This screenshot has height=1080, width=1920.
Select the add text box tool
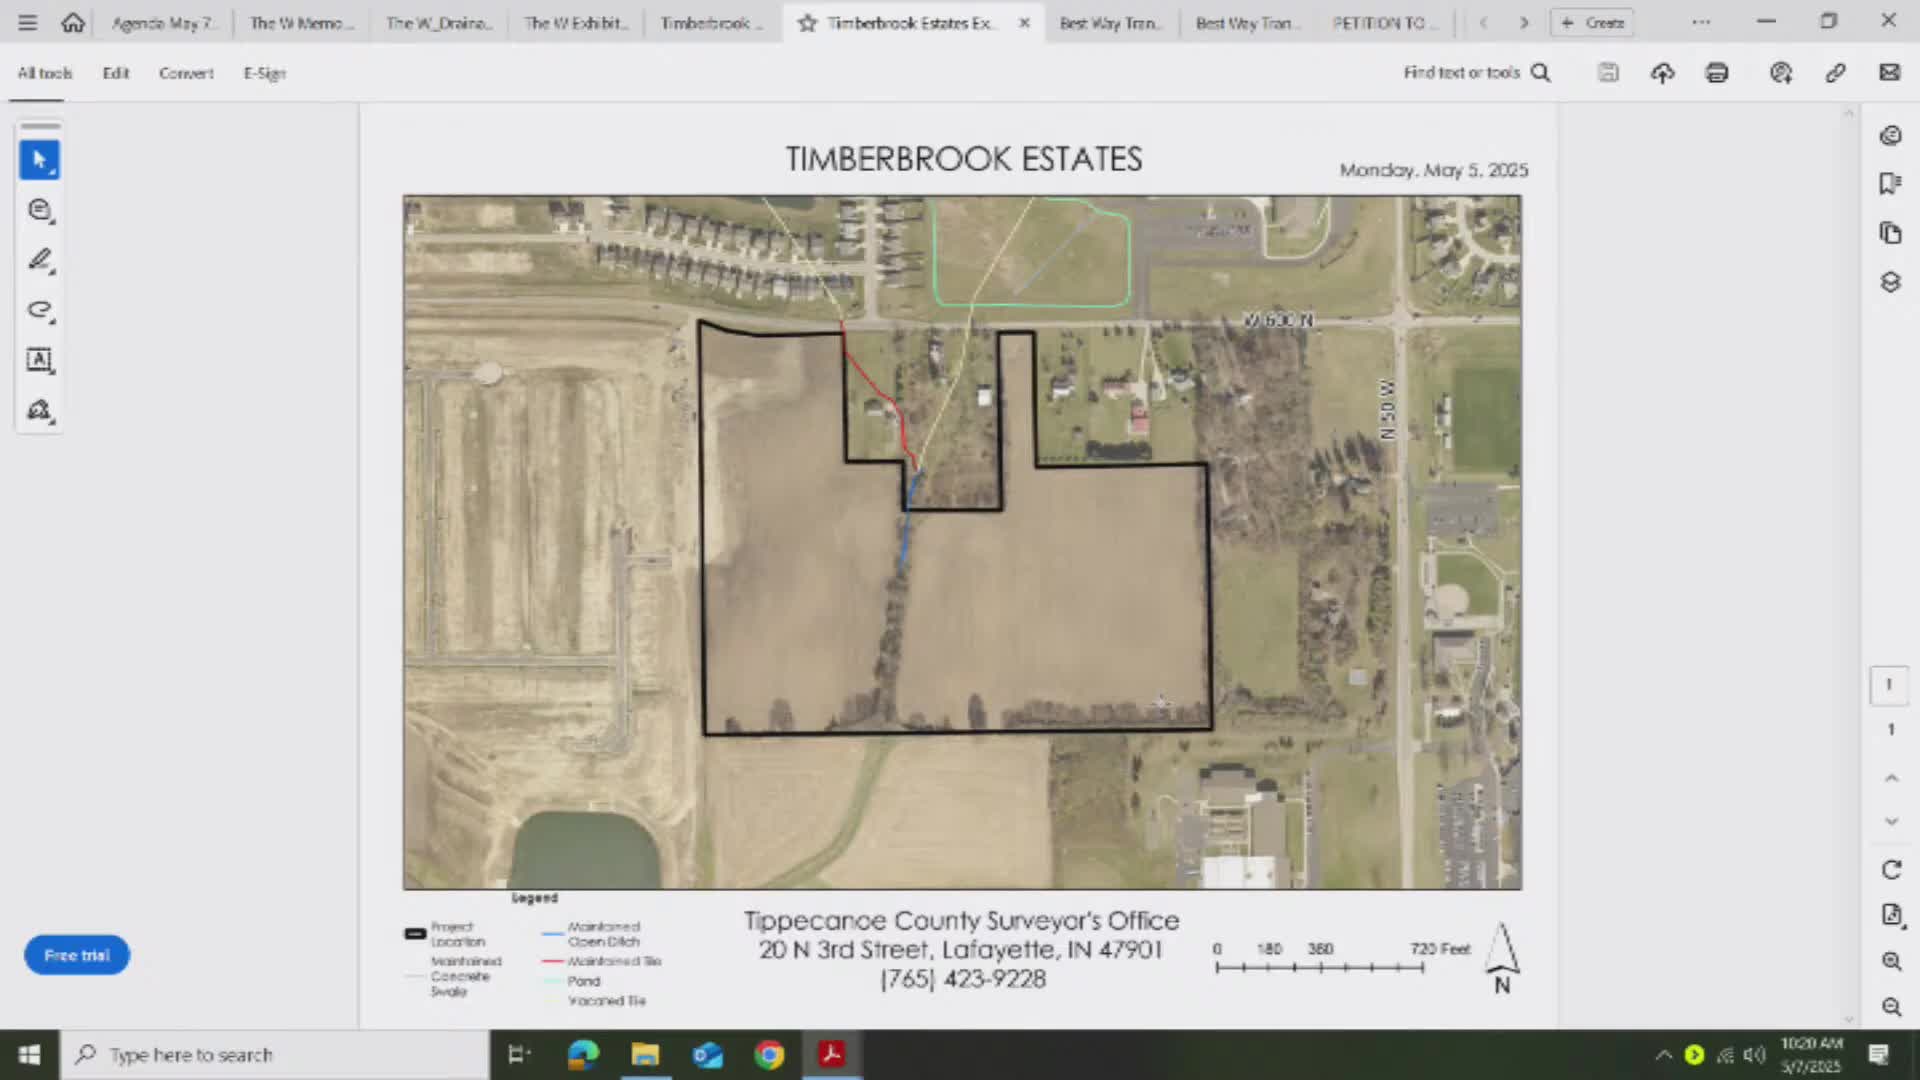(x=39, y=360)
